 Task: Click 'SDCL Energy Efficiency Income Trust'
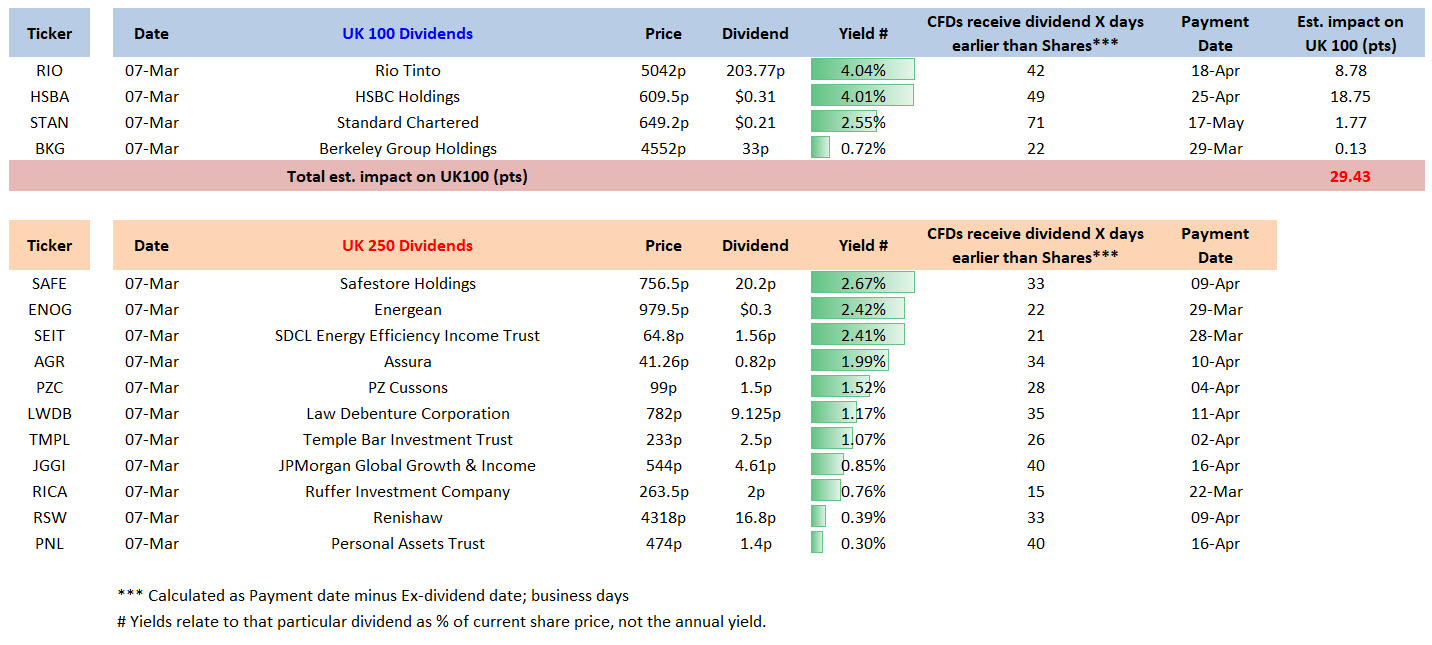(407, 335)
